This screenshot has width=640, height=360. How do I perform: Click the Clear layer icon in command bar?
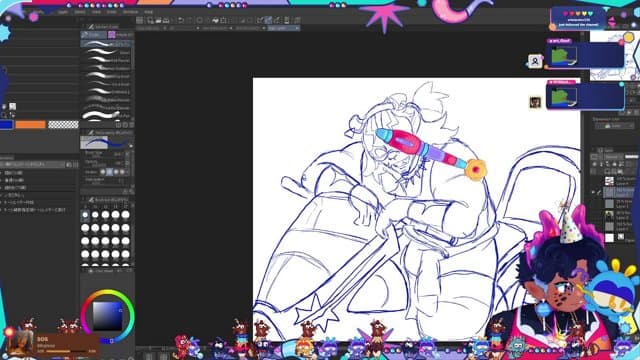[x=200, y=20]
